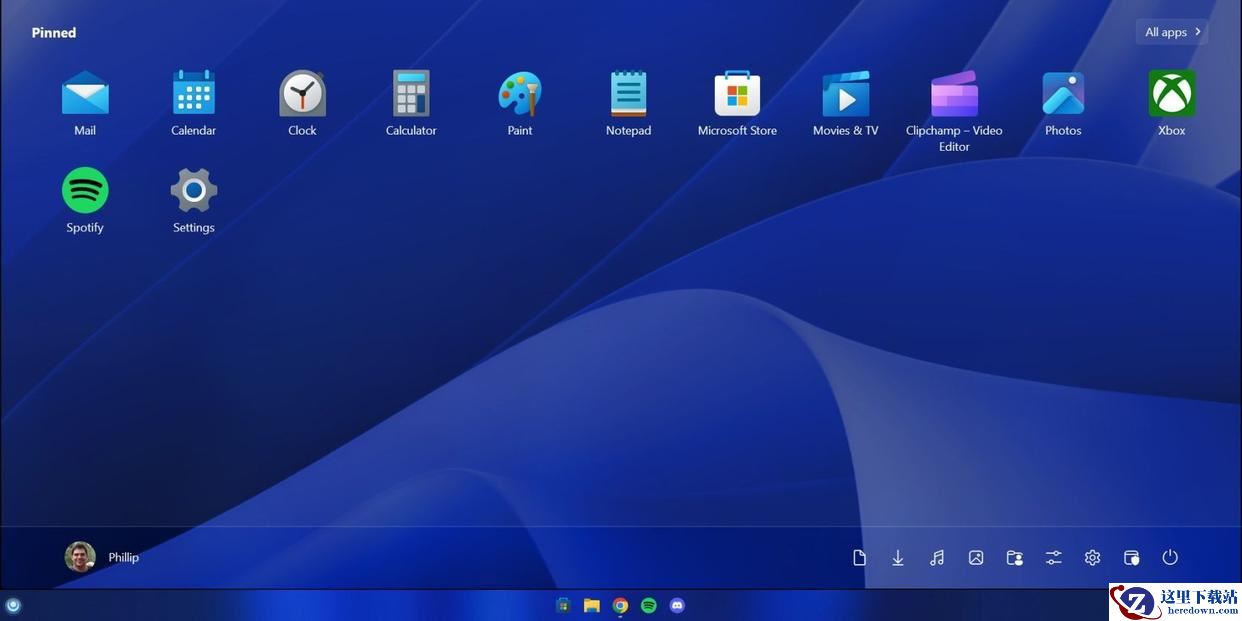The image size is (1242, 621).
Task: Open the Music folder shortcut
Action: pos(937,558)
